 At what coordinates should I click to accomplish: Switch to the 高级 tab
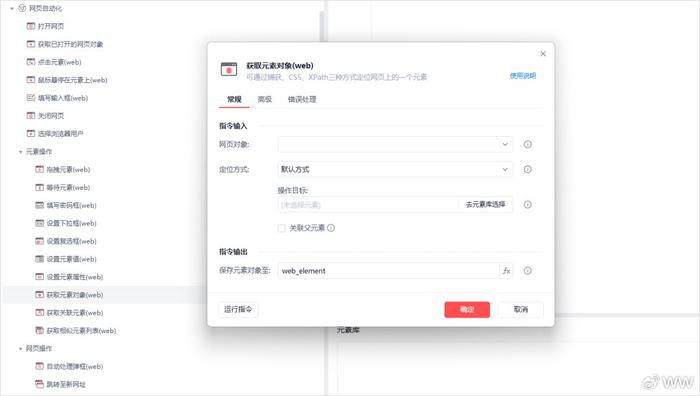pos(265,99)
